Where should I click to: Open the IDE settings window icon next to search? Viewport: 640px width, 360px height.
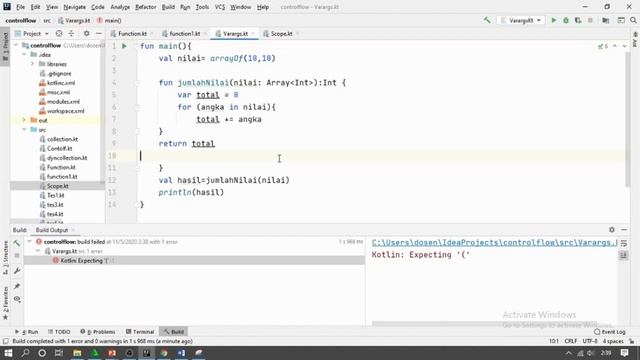[621, 20]
